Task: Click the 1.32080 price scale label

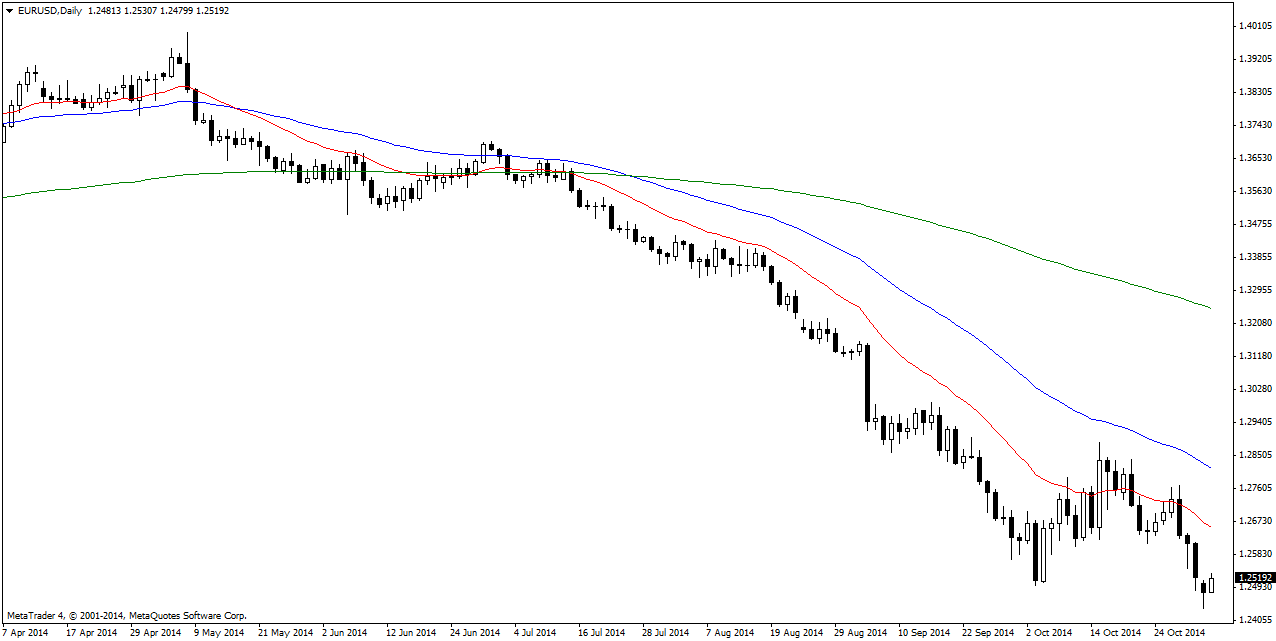Action: point(1254,323)
